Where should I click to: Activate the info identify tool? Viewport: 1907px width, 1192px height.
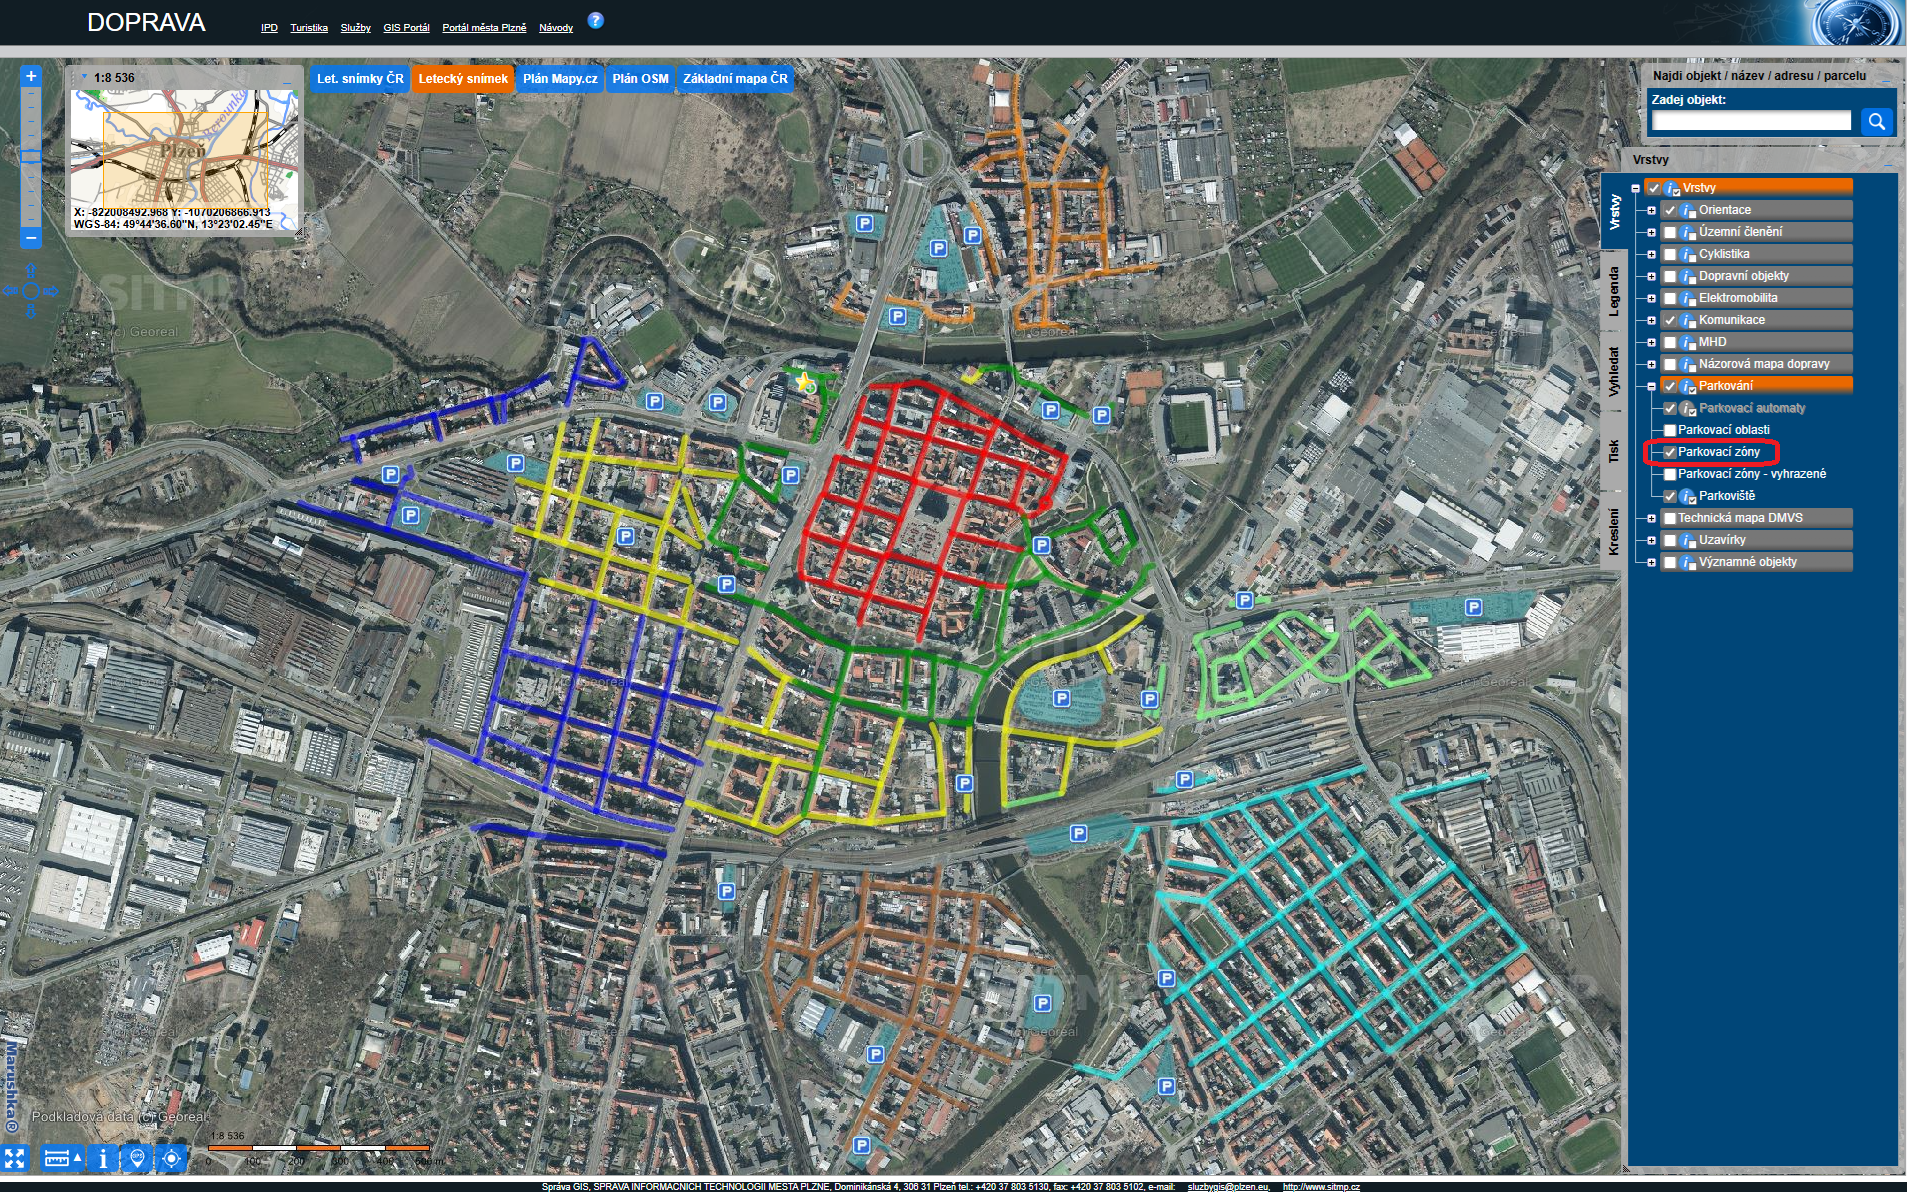(102, 1158)
